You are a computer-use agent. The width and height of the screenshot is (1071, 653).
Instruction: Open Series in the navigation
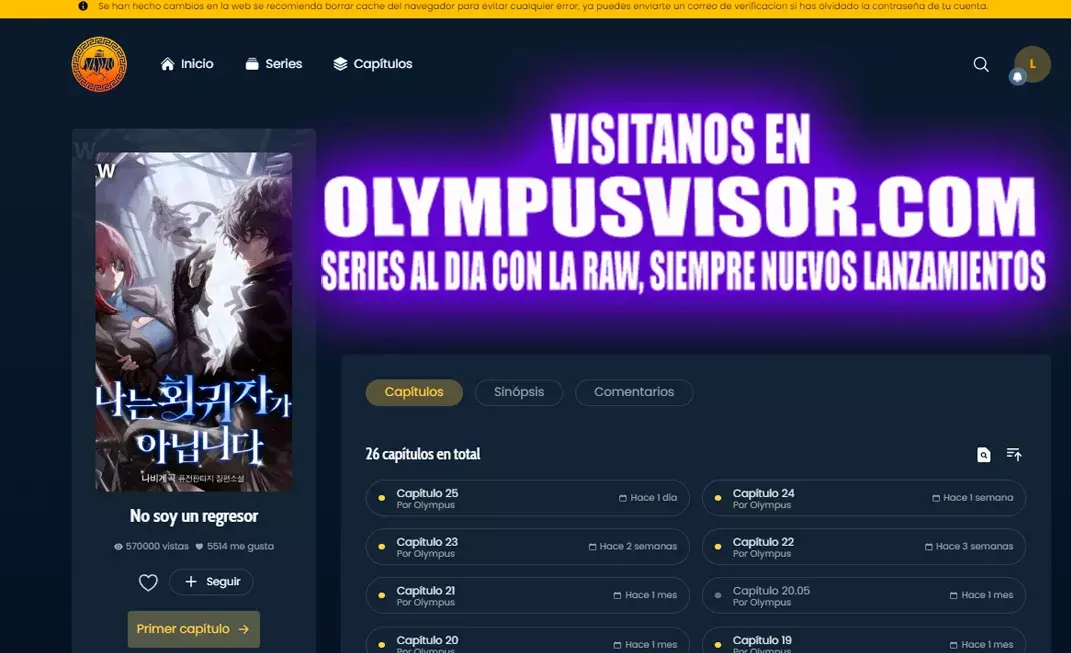point(274,64)
